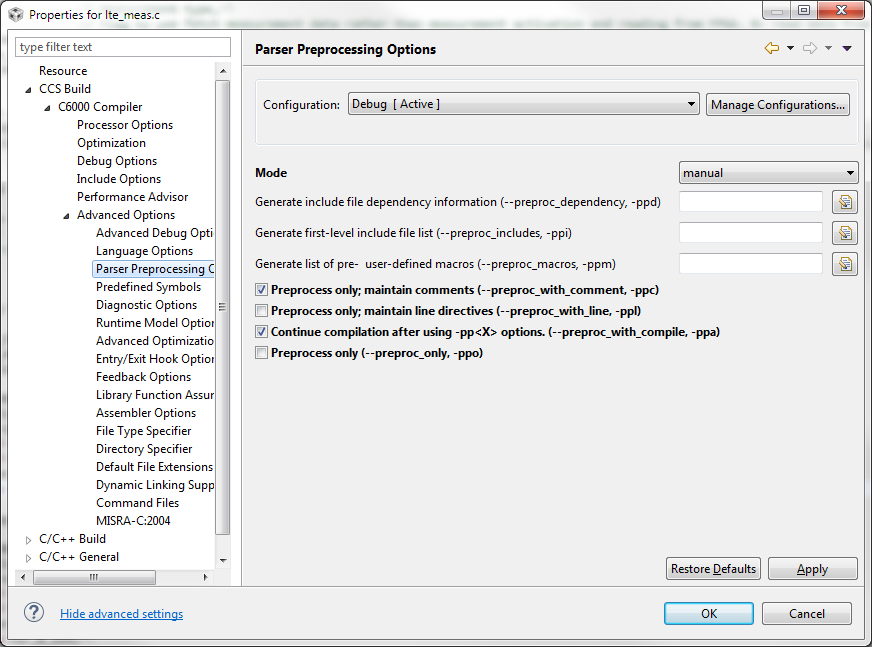872x647 pixels.
Task: Click browse icon for preproc_dependency field
Action: tap(845, 203)
